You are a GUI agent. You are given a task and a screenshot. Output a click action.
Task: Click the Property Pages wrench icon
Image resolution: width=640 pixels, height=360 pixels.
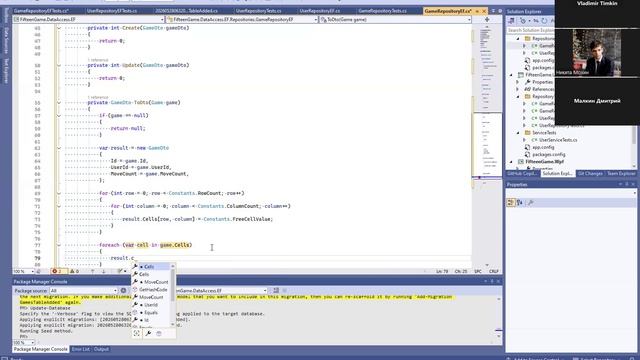530,203
